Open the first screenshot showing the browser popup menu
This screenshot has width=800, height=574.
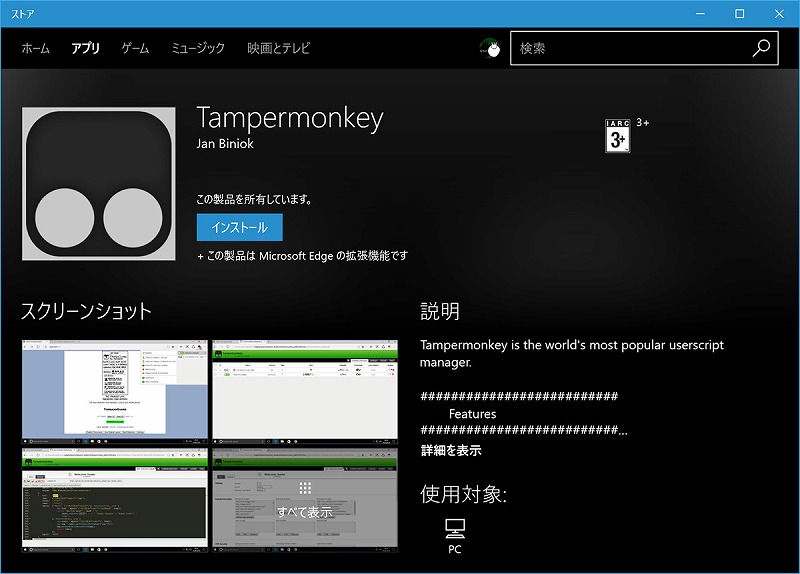[115, 392]
